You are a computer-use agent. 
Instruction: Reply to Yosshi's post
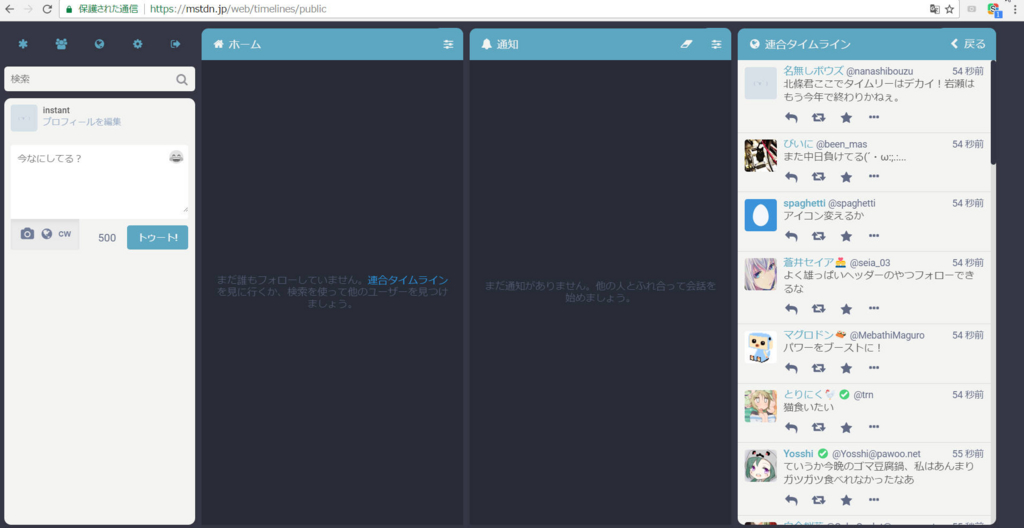pyautogui.click(x=791, y=500)
